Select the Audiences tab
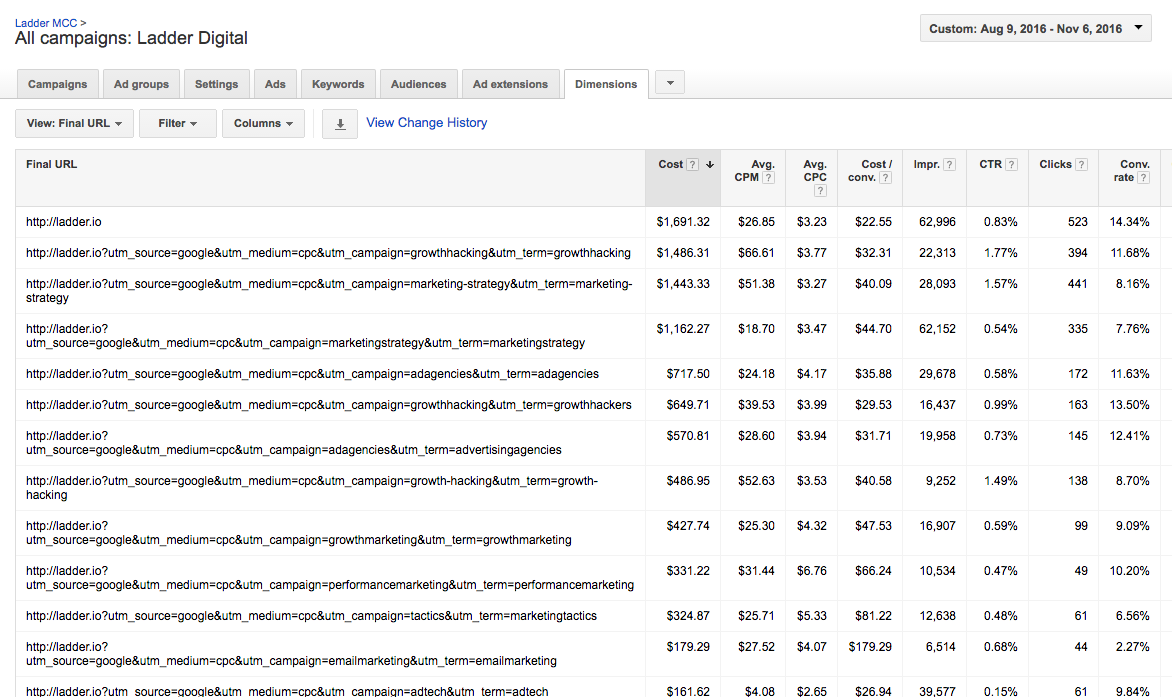The height and width of the screenshot is (697, 1172). [x=418, y=84]
